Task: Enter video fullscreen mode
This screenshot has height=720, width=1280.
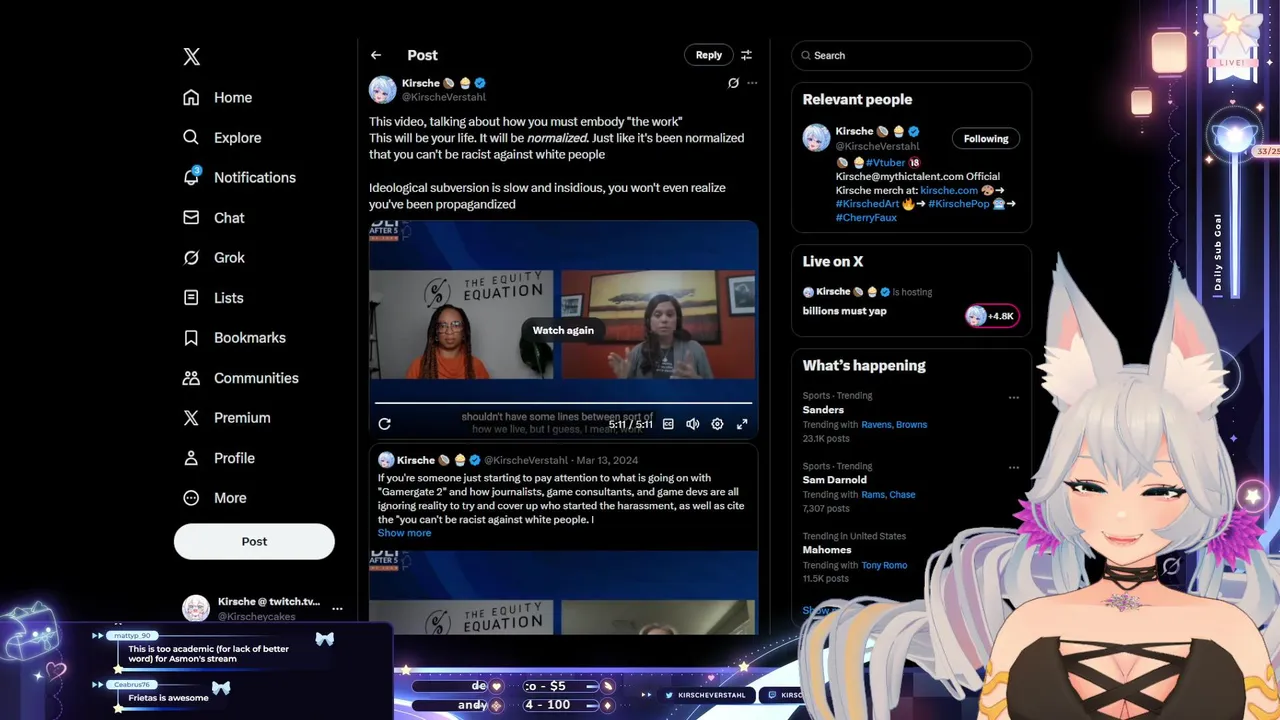Action: click(742, 424)
